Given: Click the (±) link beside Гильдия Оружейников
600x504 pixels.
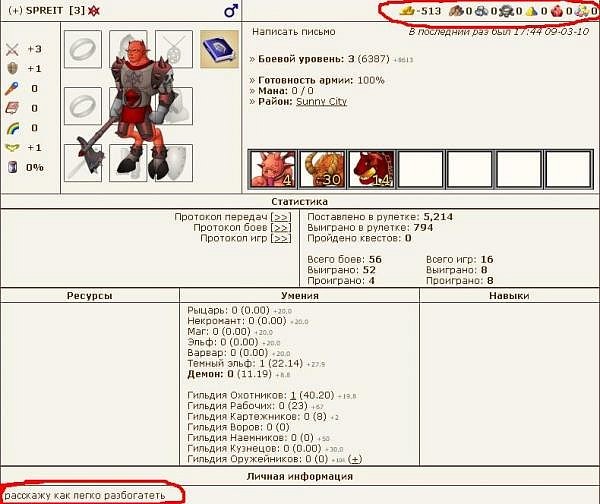Looking at the screenshot, I should (355, 459).
